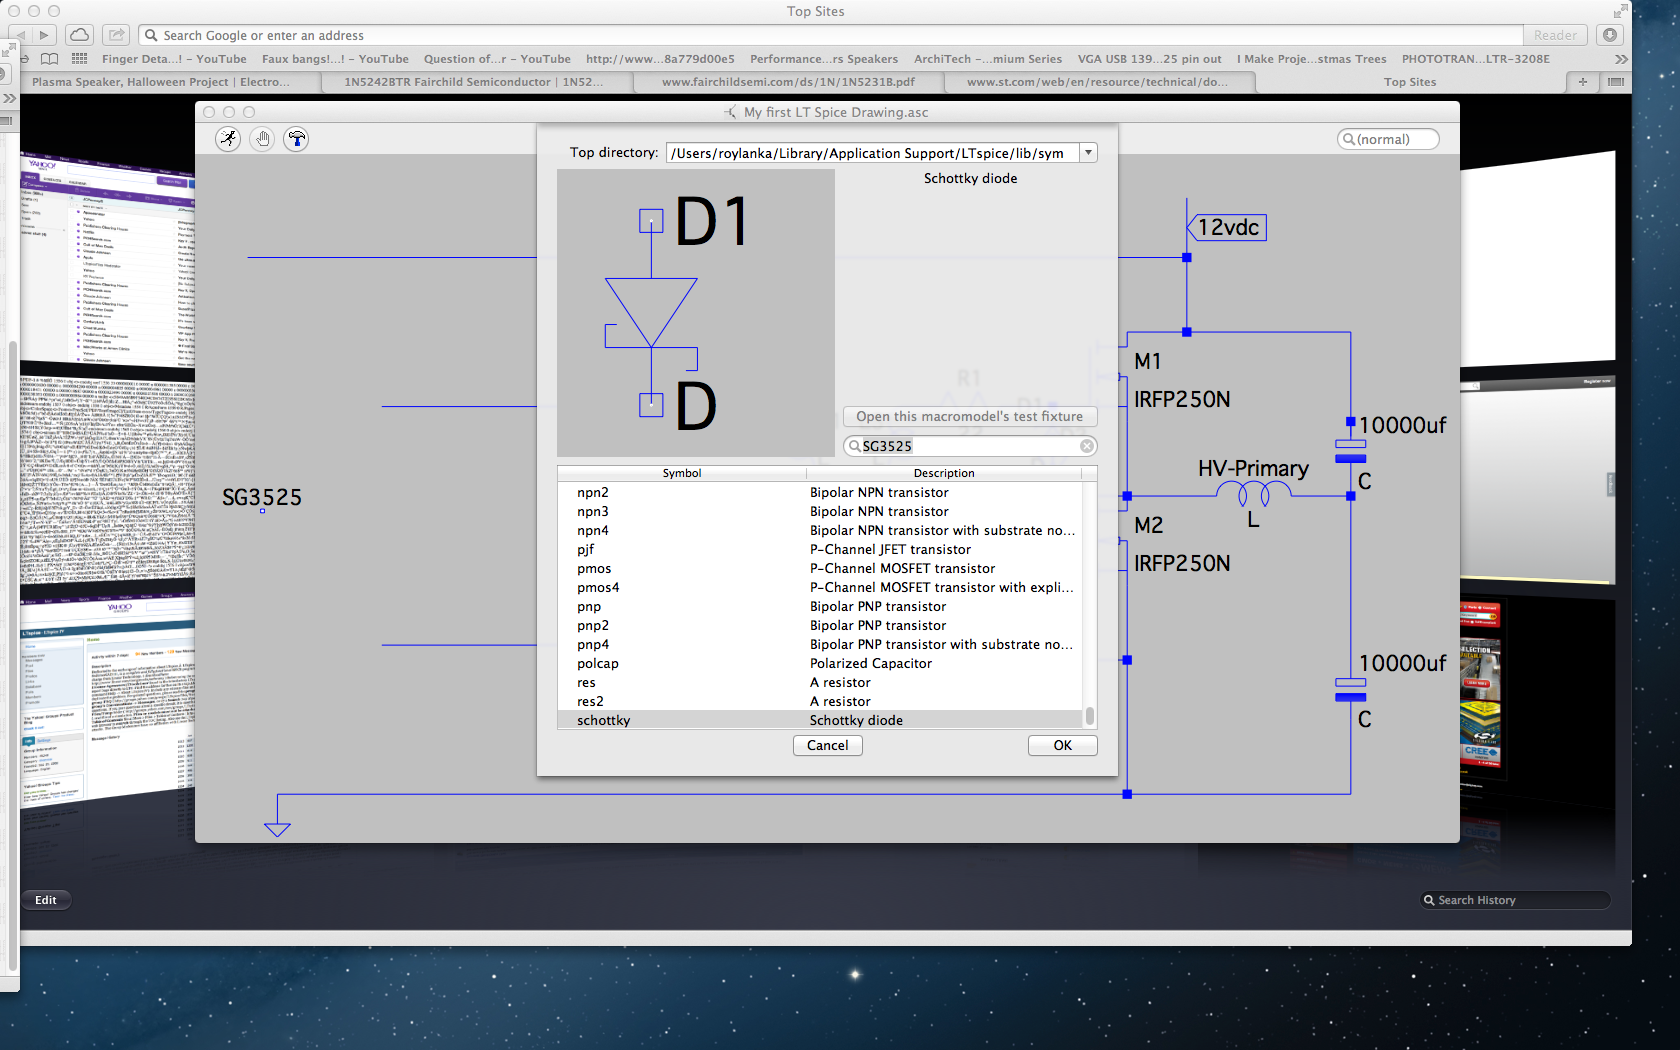This screenshot has width=1680, height=1050.
Task: Click the magnifier icon in Search History field
Action: click(1429, 900)
